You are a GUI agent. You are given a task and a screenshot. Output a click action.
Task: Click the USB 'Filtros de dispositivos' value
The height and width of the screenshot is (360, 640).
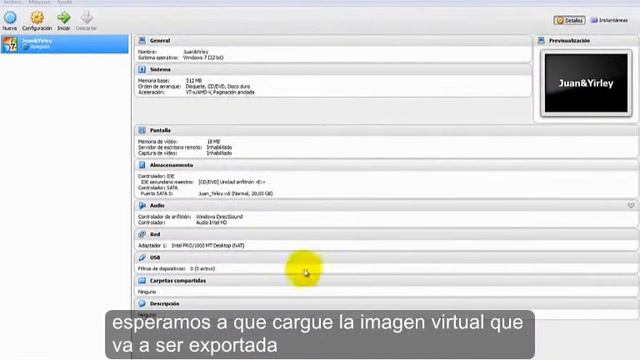pyautogui.click(x=202, y=269)
